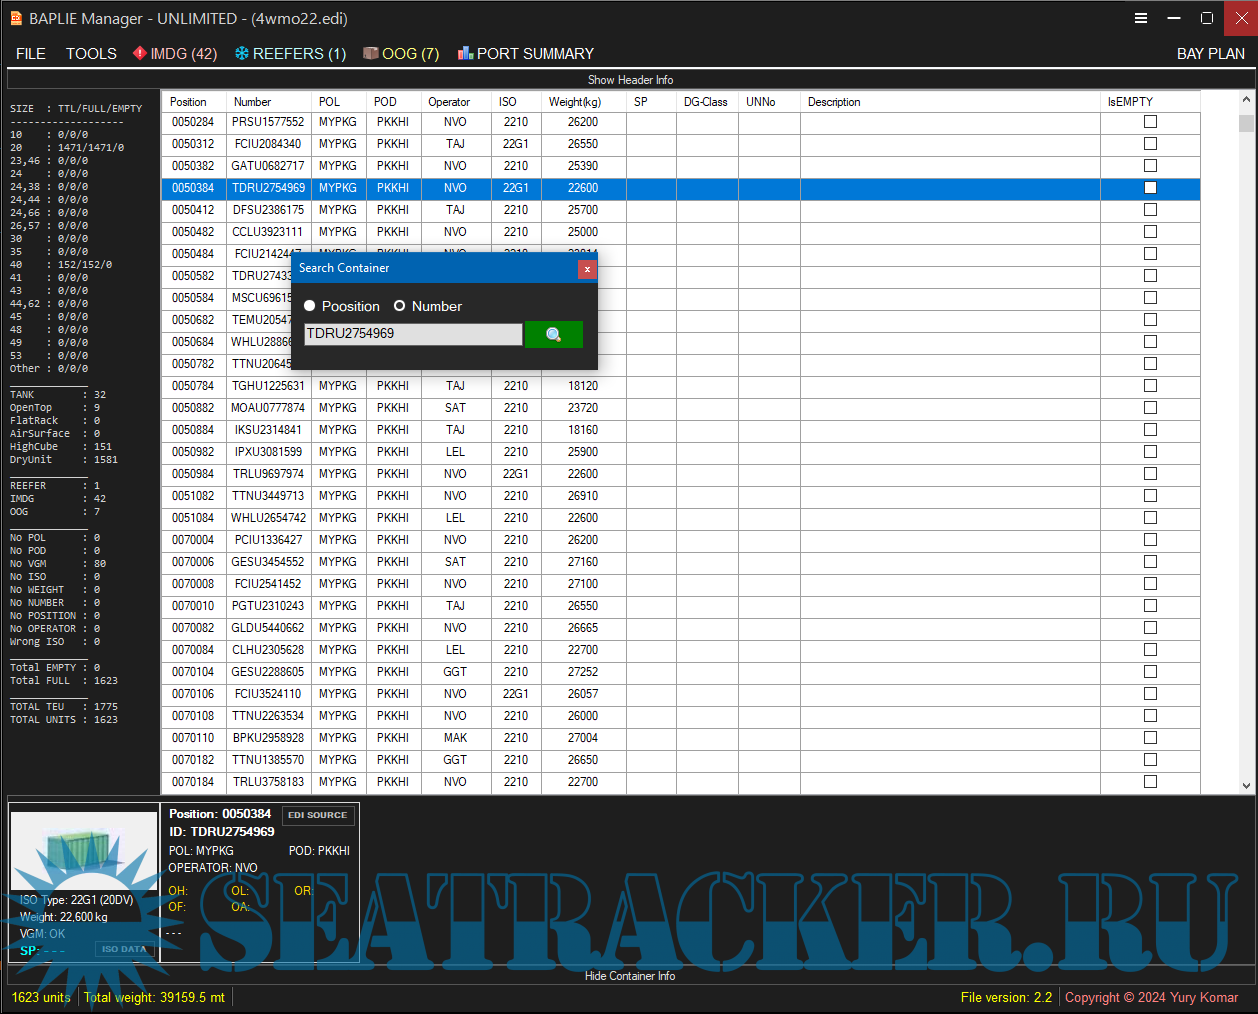Toggle IsEMPTY checkbox for TRLU3758183 row
Screen dimensions: 1258x1014
pos(1150,782)
